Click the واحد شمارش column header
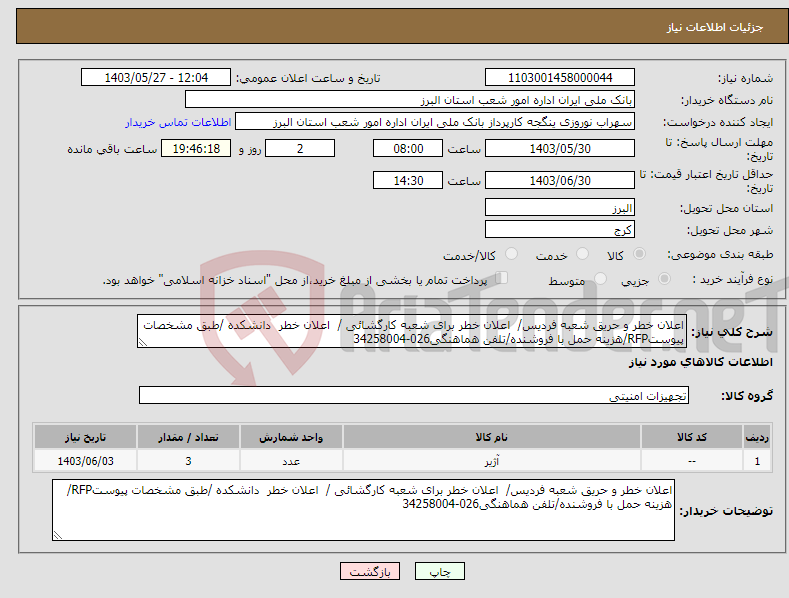 [x=291, y=437]
